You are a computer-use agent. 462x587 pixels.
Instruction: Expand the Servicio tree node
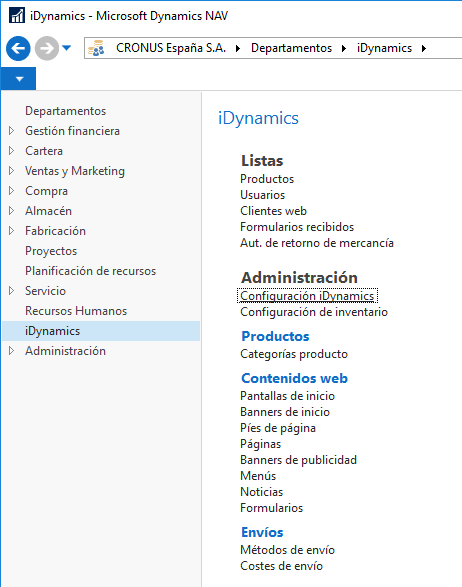coord(11,291)
